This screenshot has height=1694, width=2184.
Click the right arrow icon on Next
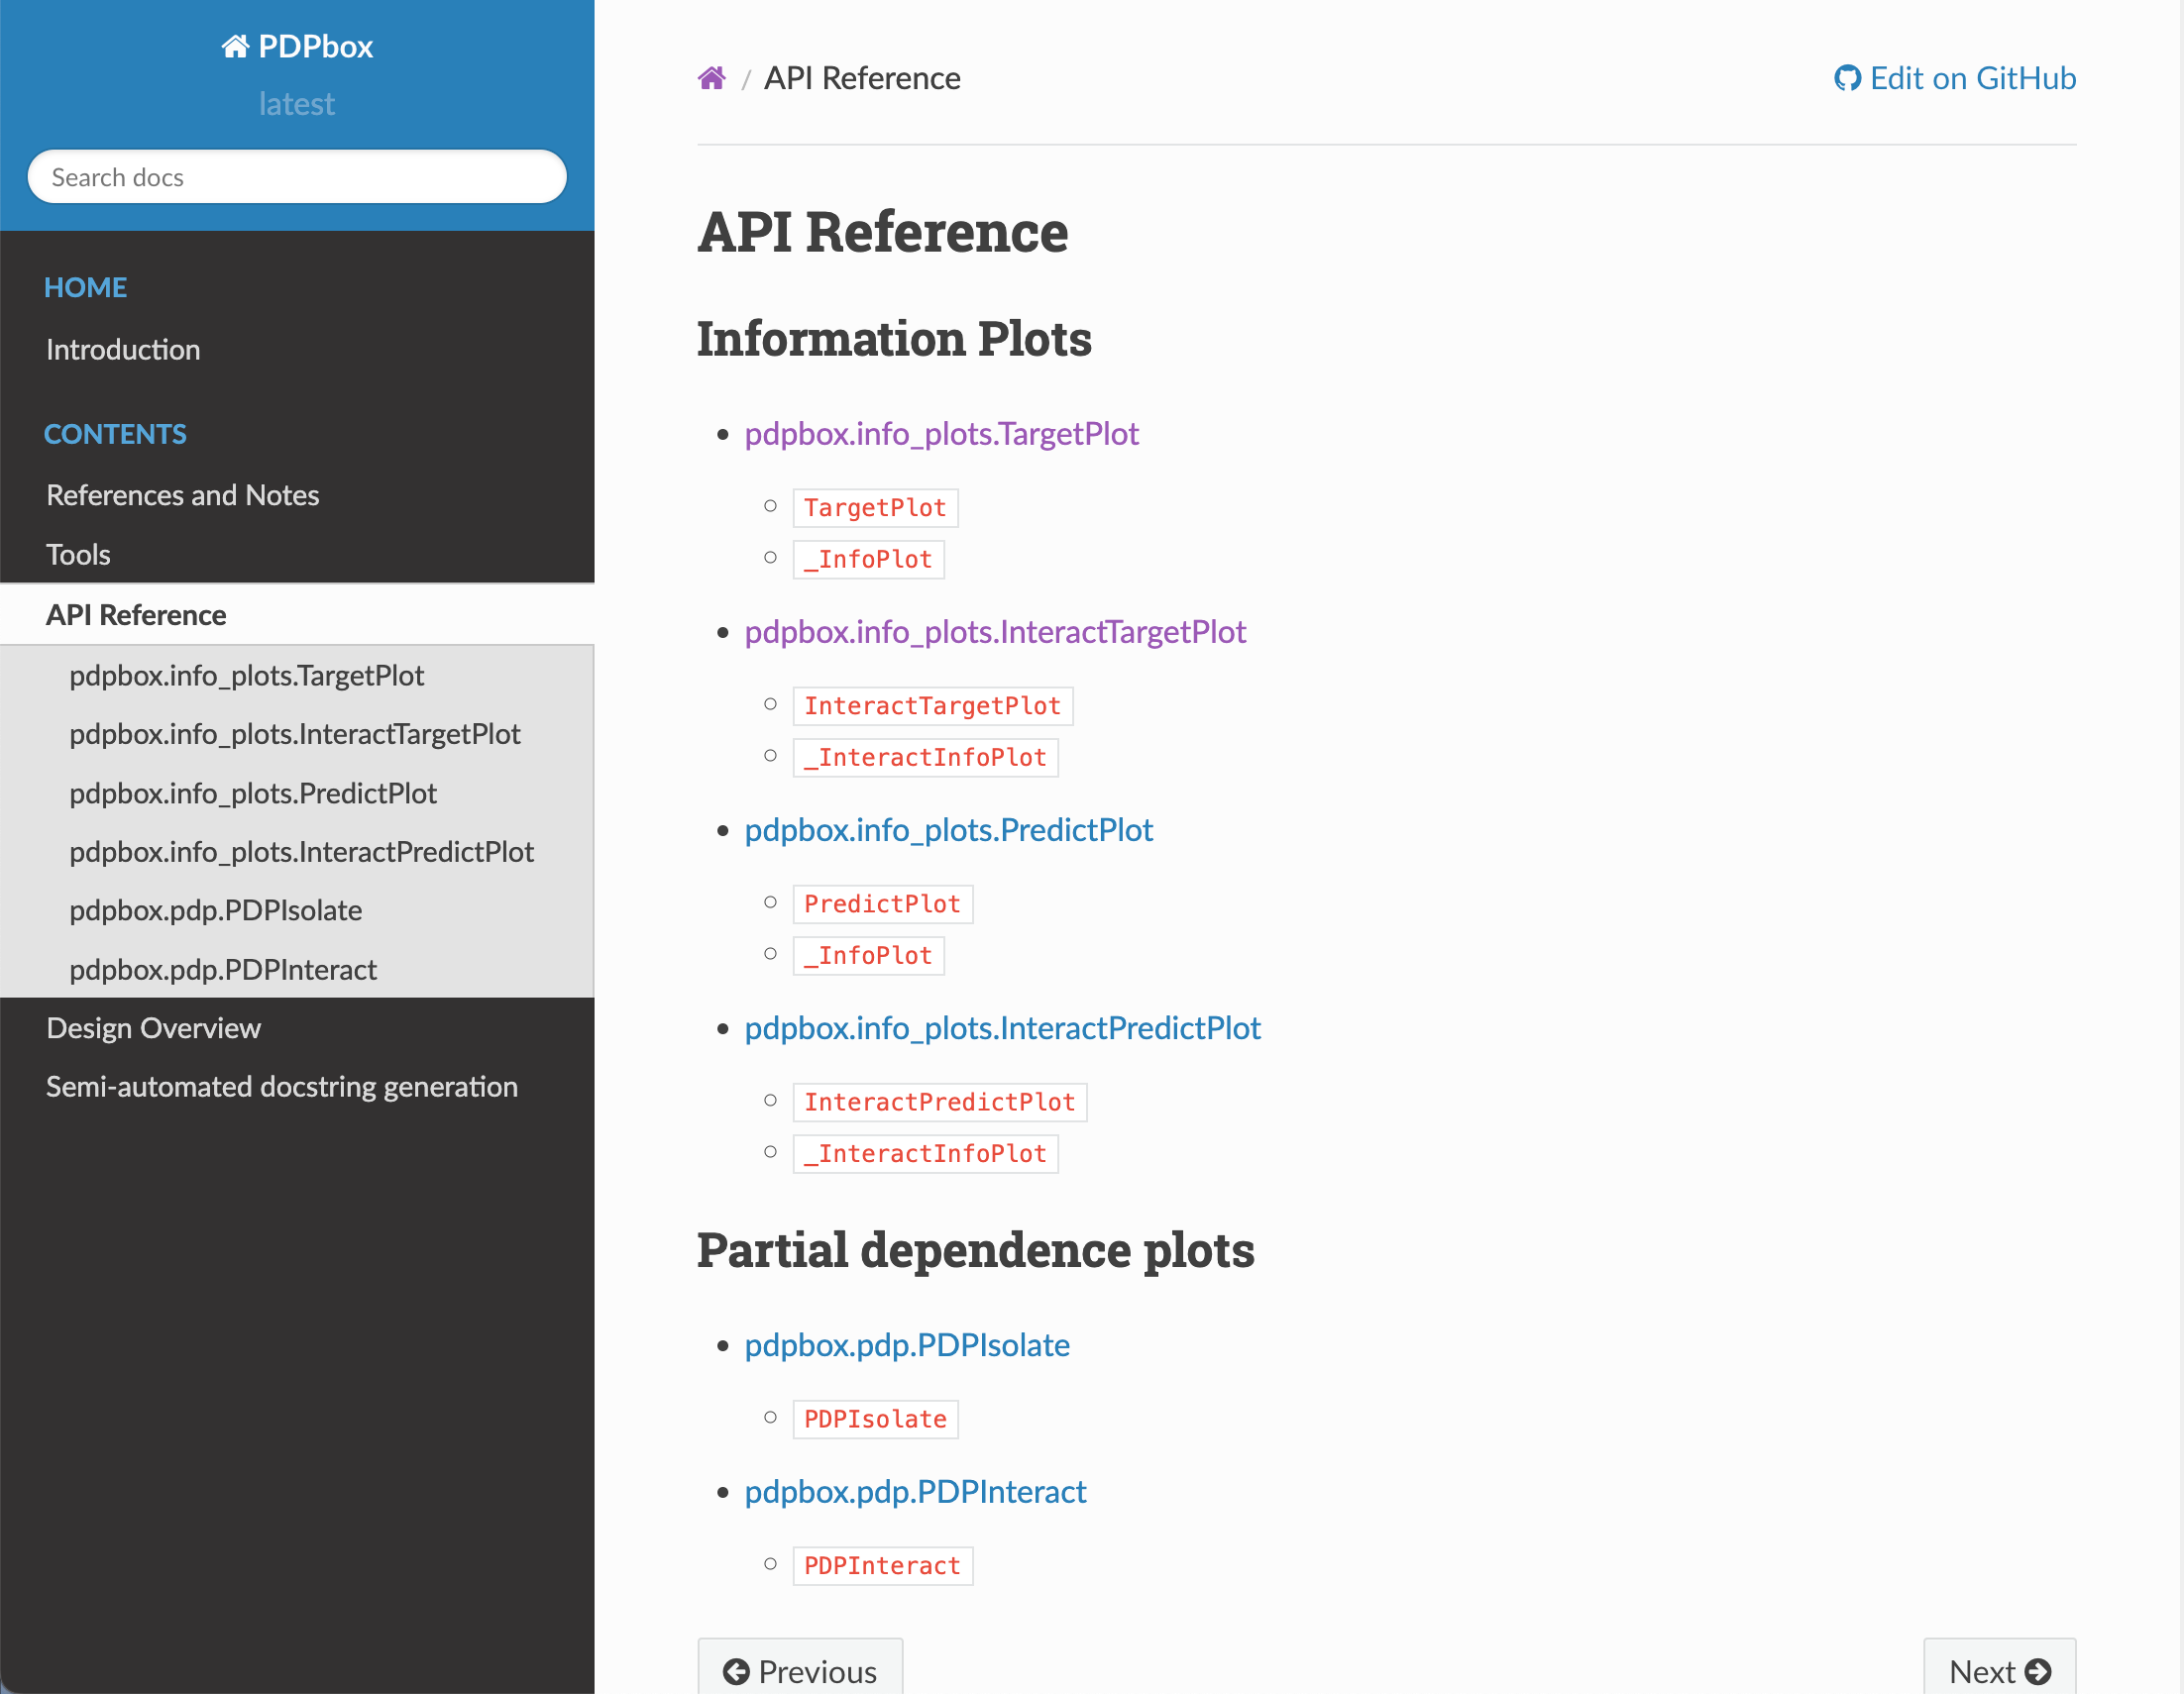tap(2037, 1671)
